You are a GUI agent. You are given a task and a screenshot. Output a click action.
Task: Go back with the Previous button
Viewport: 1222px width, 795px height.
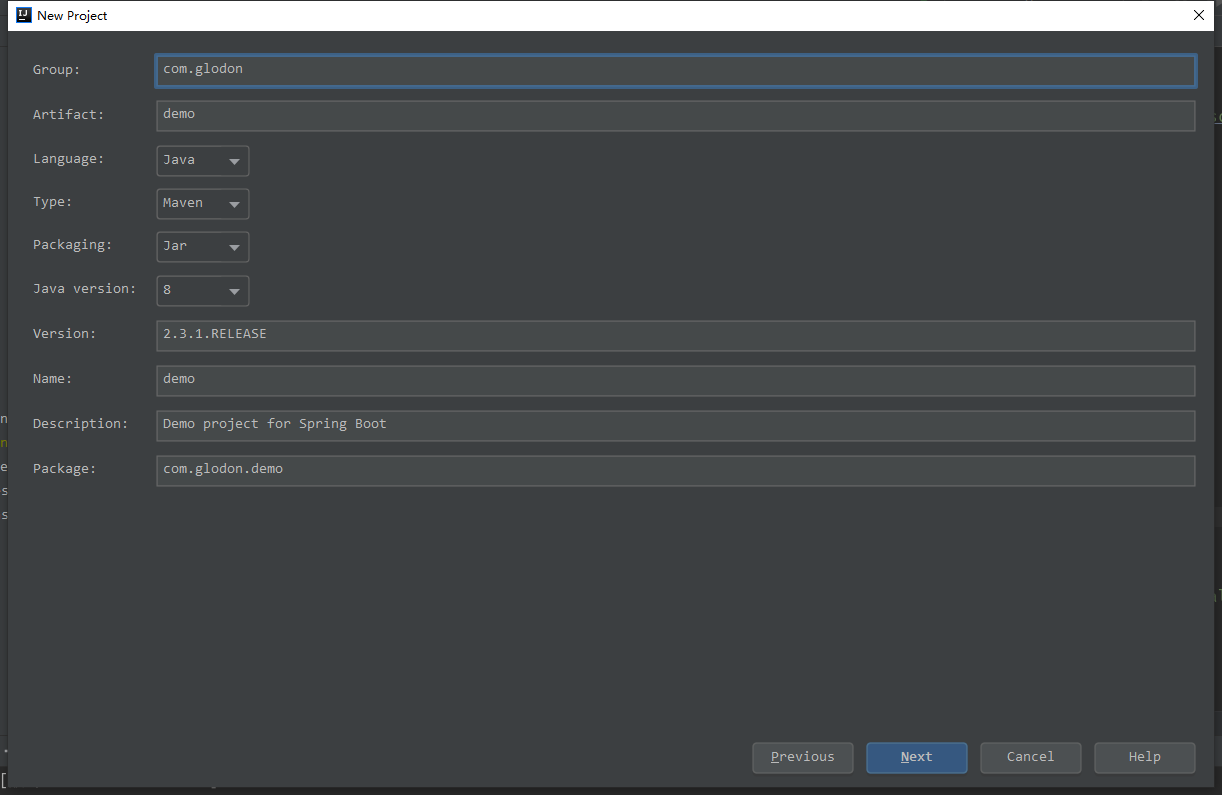802,757
